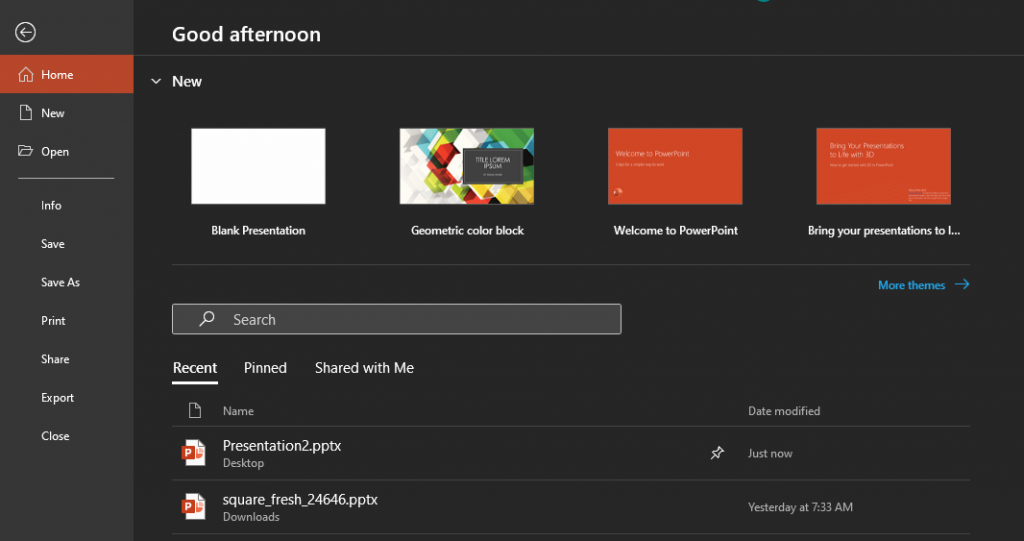Click 'Yesterday at 7:33 AM' date entry
Screen dimensions: 1024x541
(x=800, y=507)
